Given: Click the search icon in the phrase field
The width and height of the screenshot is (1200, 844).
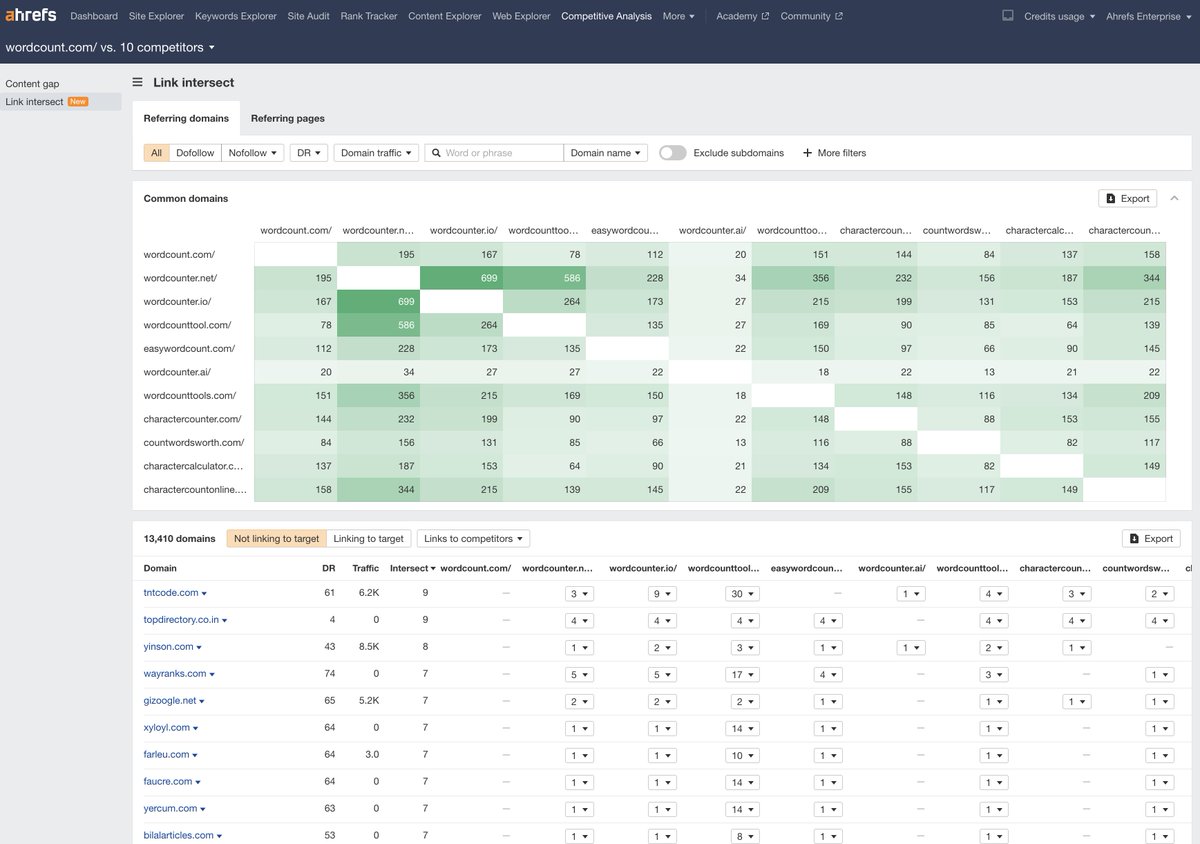Looking at the screenshot, I should coord(435,153).
